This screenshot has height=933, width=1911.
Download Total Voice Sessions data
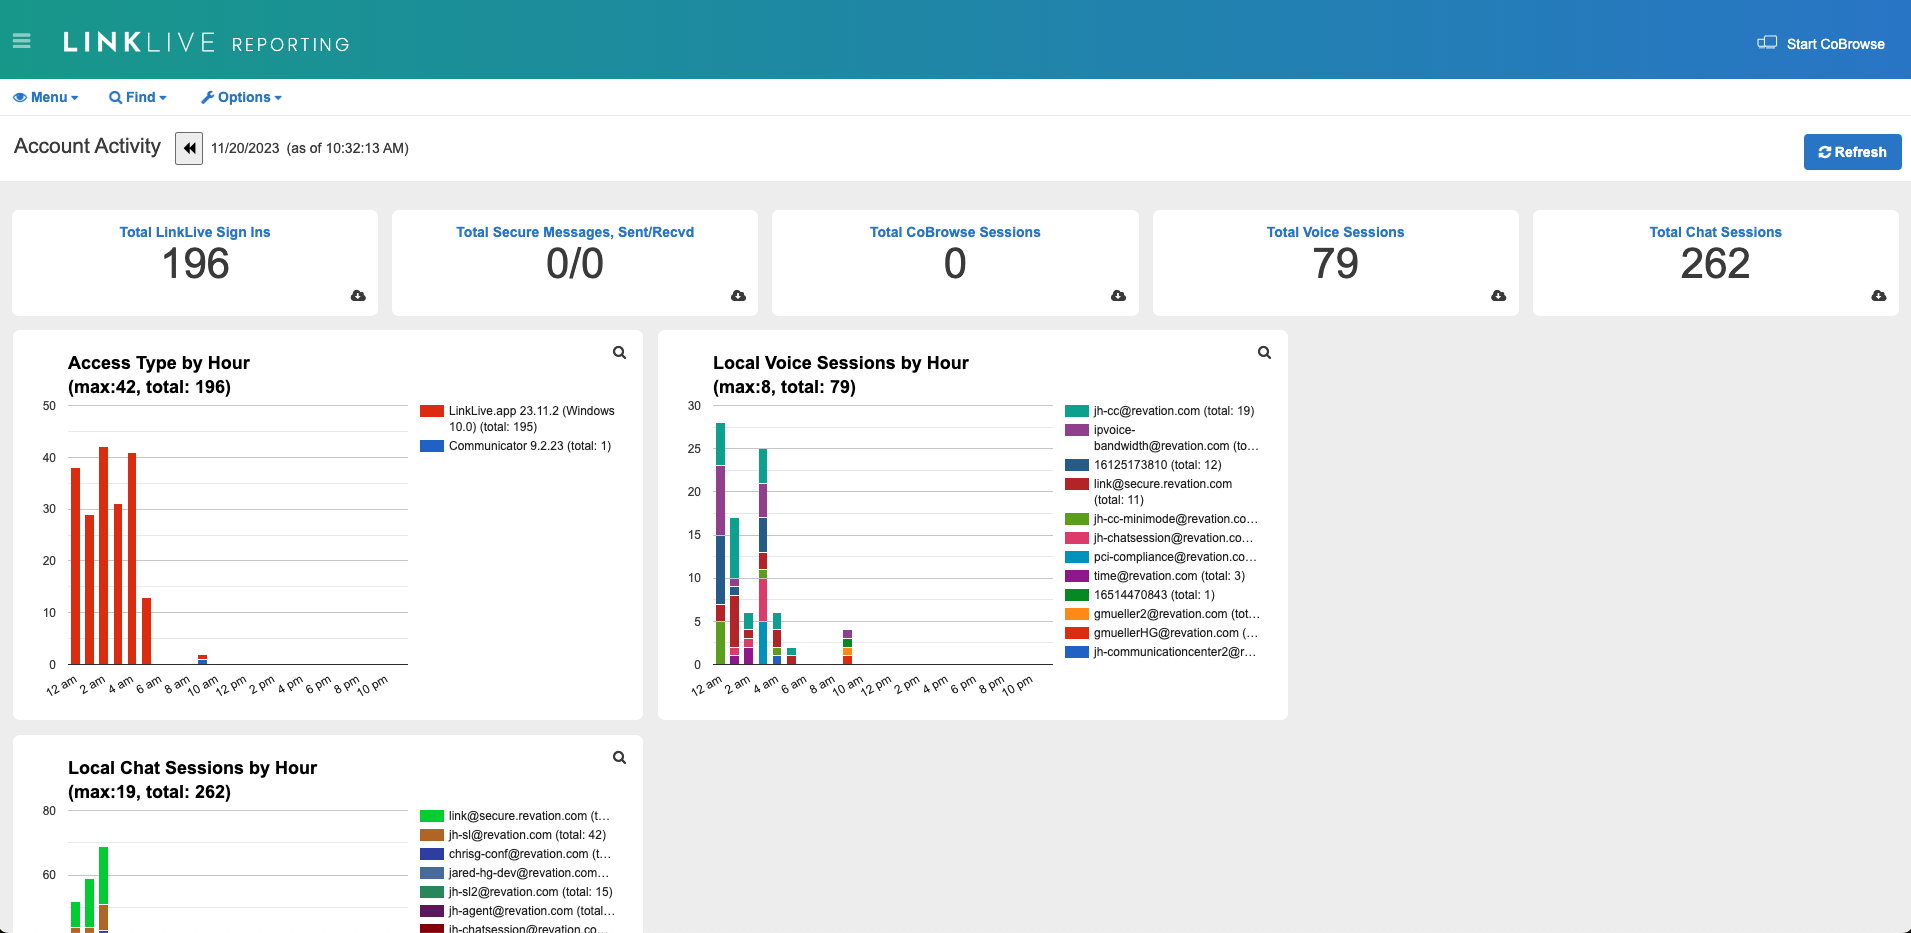[1498, 296]
